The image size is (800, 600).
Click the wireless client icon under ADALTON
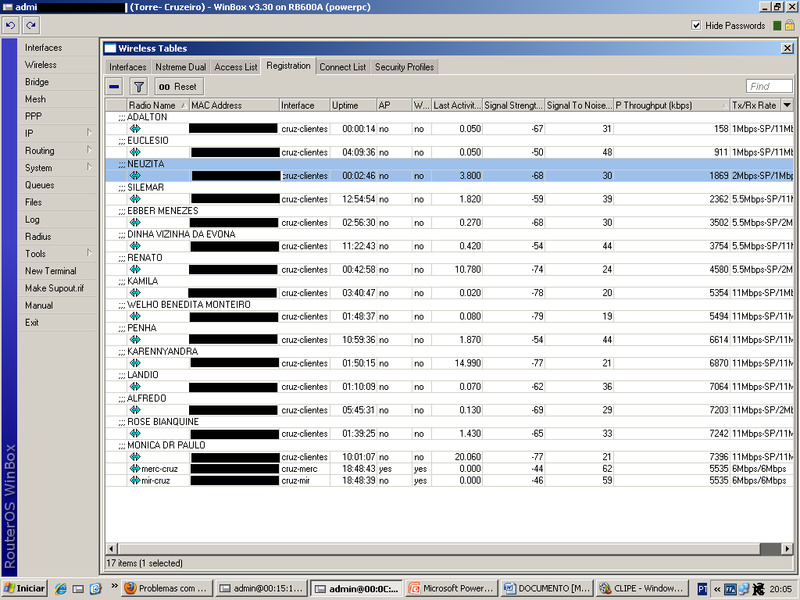(135, 129)
